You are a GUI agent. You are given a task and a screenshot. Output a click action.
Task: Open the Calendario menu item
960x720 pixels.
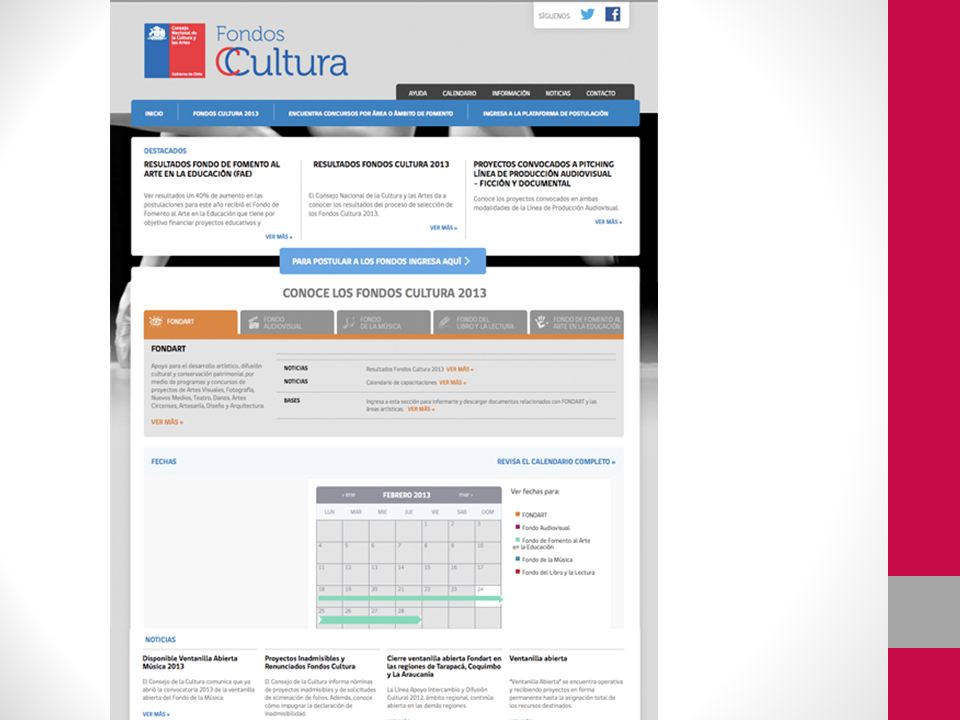pyautogui.click(x=459, y=93)
